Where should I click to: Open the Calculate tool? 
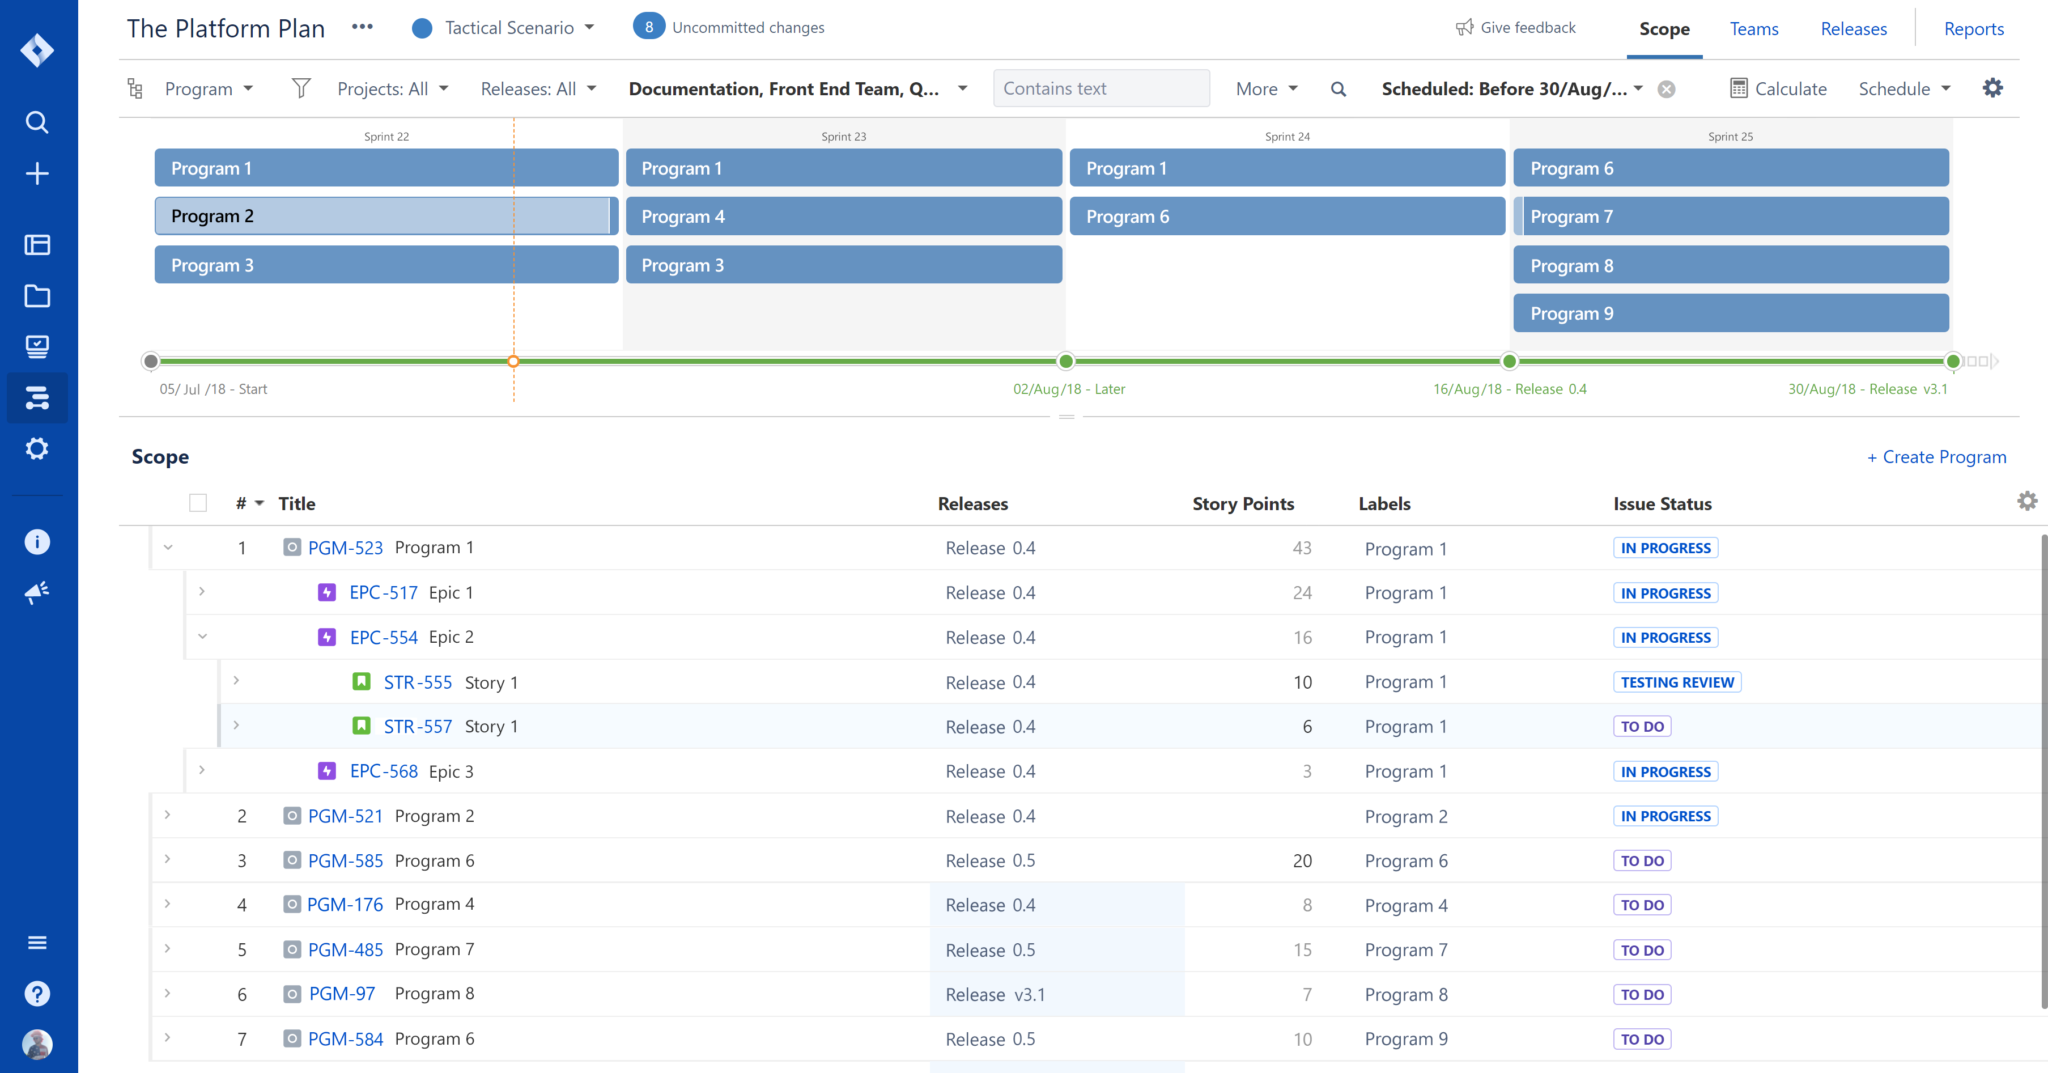(1779, 88)
